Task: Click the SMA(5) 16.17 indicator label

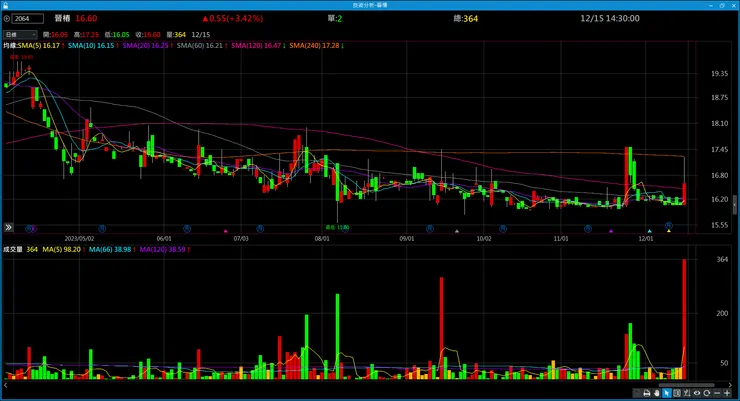Action: pyautogui.click(x=41, y=46)
